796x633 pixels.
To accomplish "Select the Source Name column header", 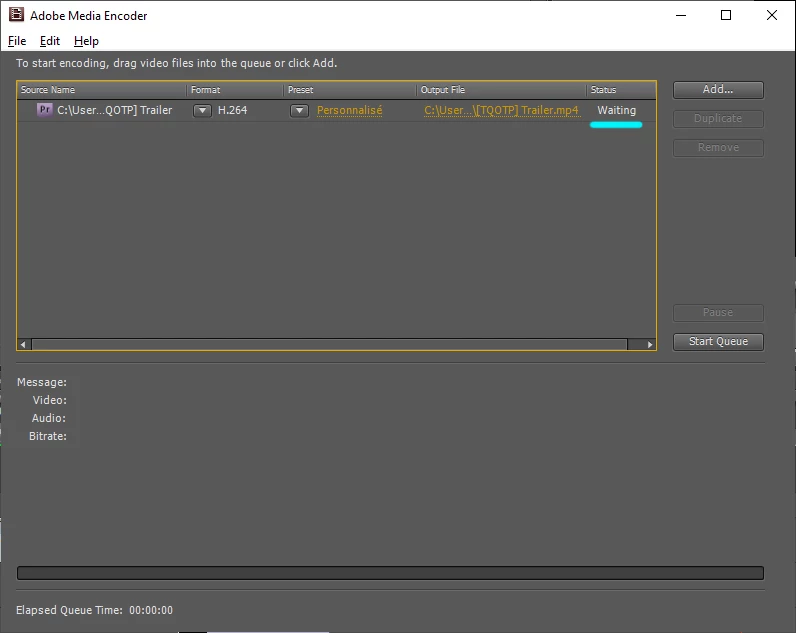I will [102, 90].
